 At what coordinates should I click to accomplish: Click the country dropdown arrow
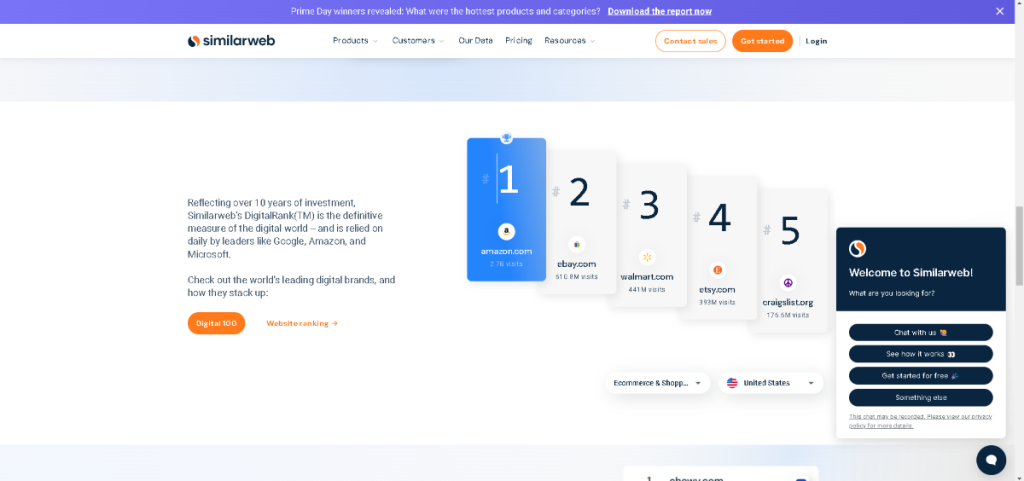pyautogui.click(x=811, y=383)
